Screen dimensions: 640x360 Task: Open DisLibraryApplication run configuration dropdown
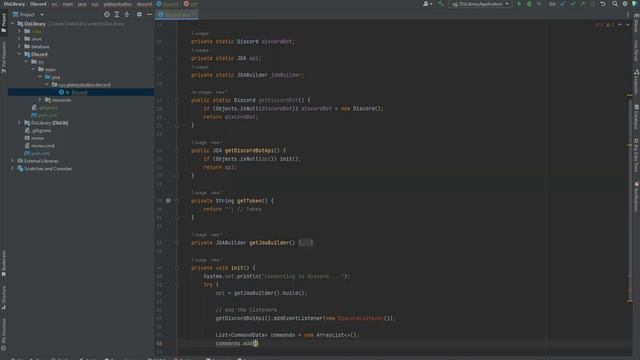click(480, 4)
